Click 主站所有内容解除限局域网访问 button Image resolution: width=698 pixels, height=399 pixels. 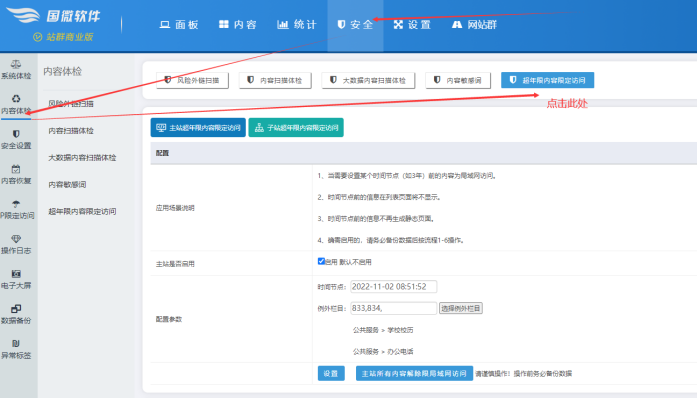(x=414, y=374)
